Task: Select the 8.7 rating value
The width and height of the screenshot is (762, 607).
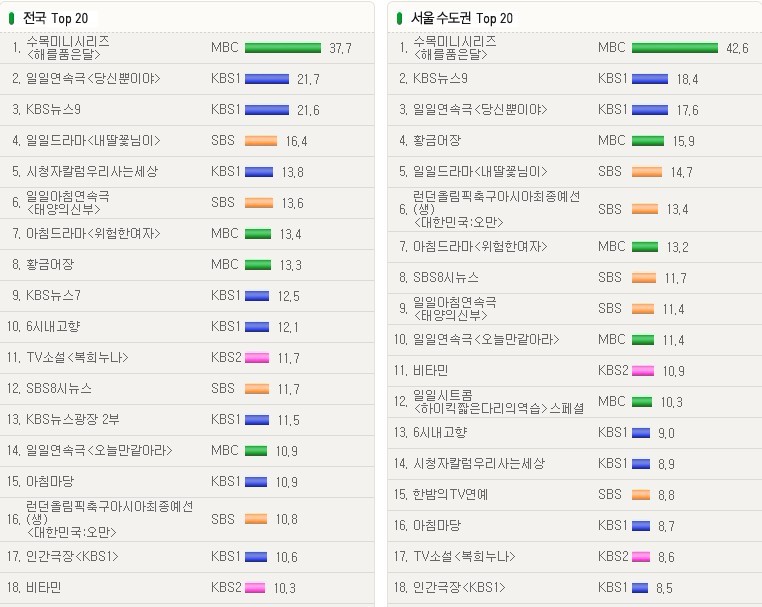Action: pyautogui.click(x=666, y=526)
